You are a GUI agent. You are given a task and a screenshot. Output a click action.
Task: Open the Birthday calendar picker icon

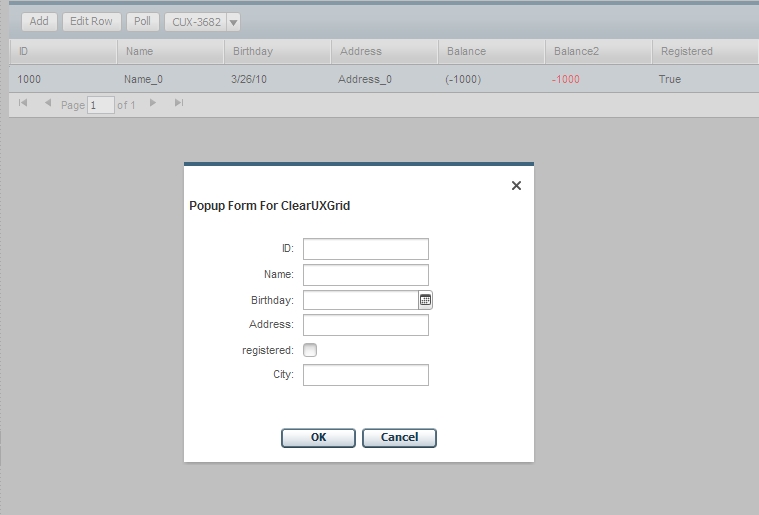click(x=425, y=300)
